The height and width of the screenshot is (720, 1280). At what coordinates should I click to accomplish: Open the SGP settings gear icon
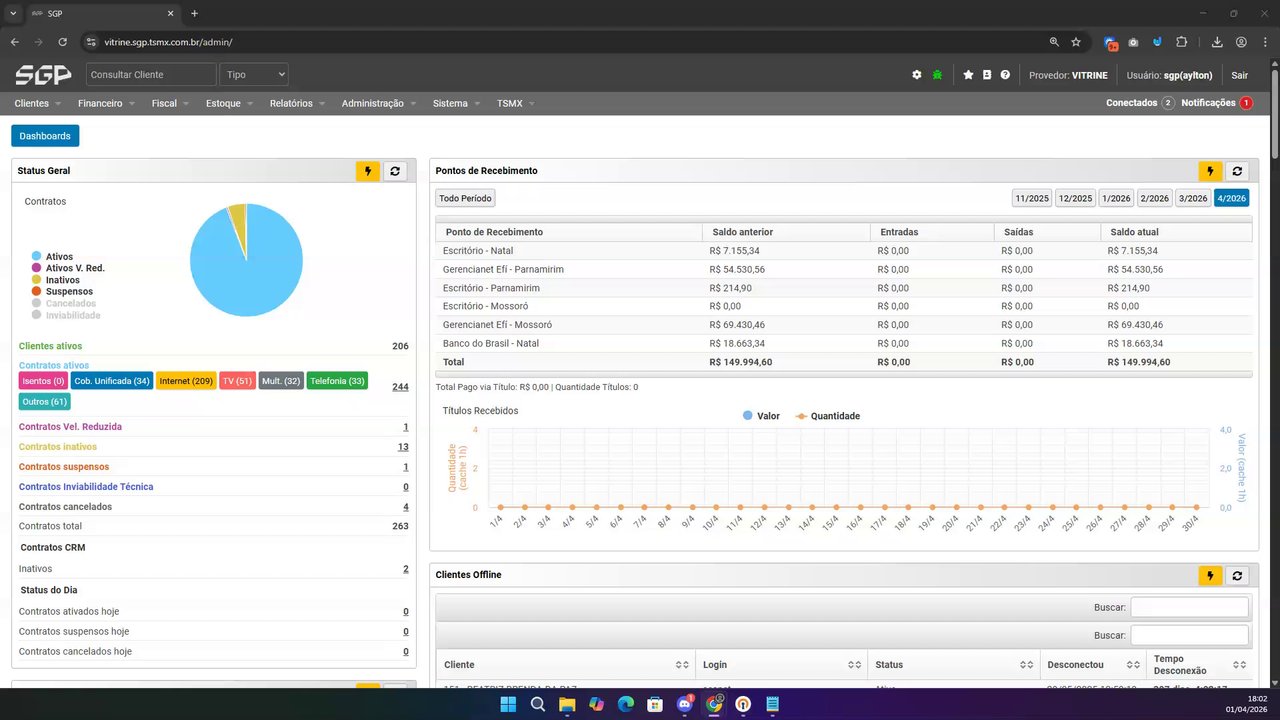[917, 75]
